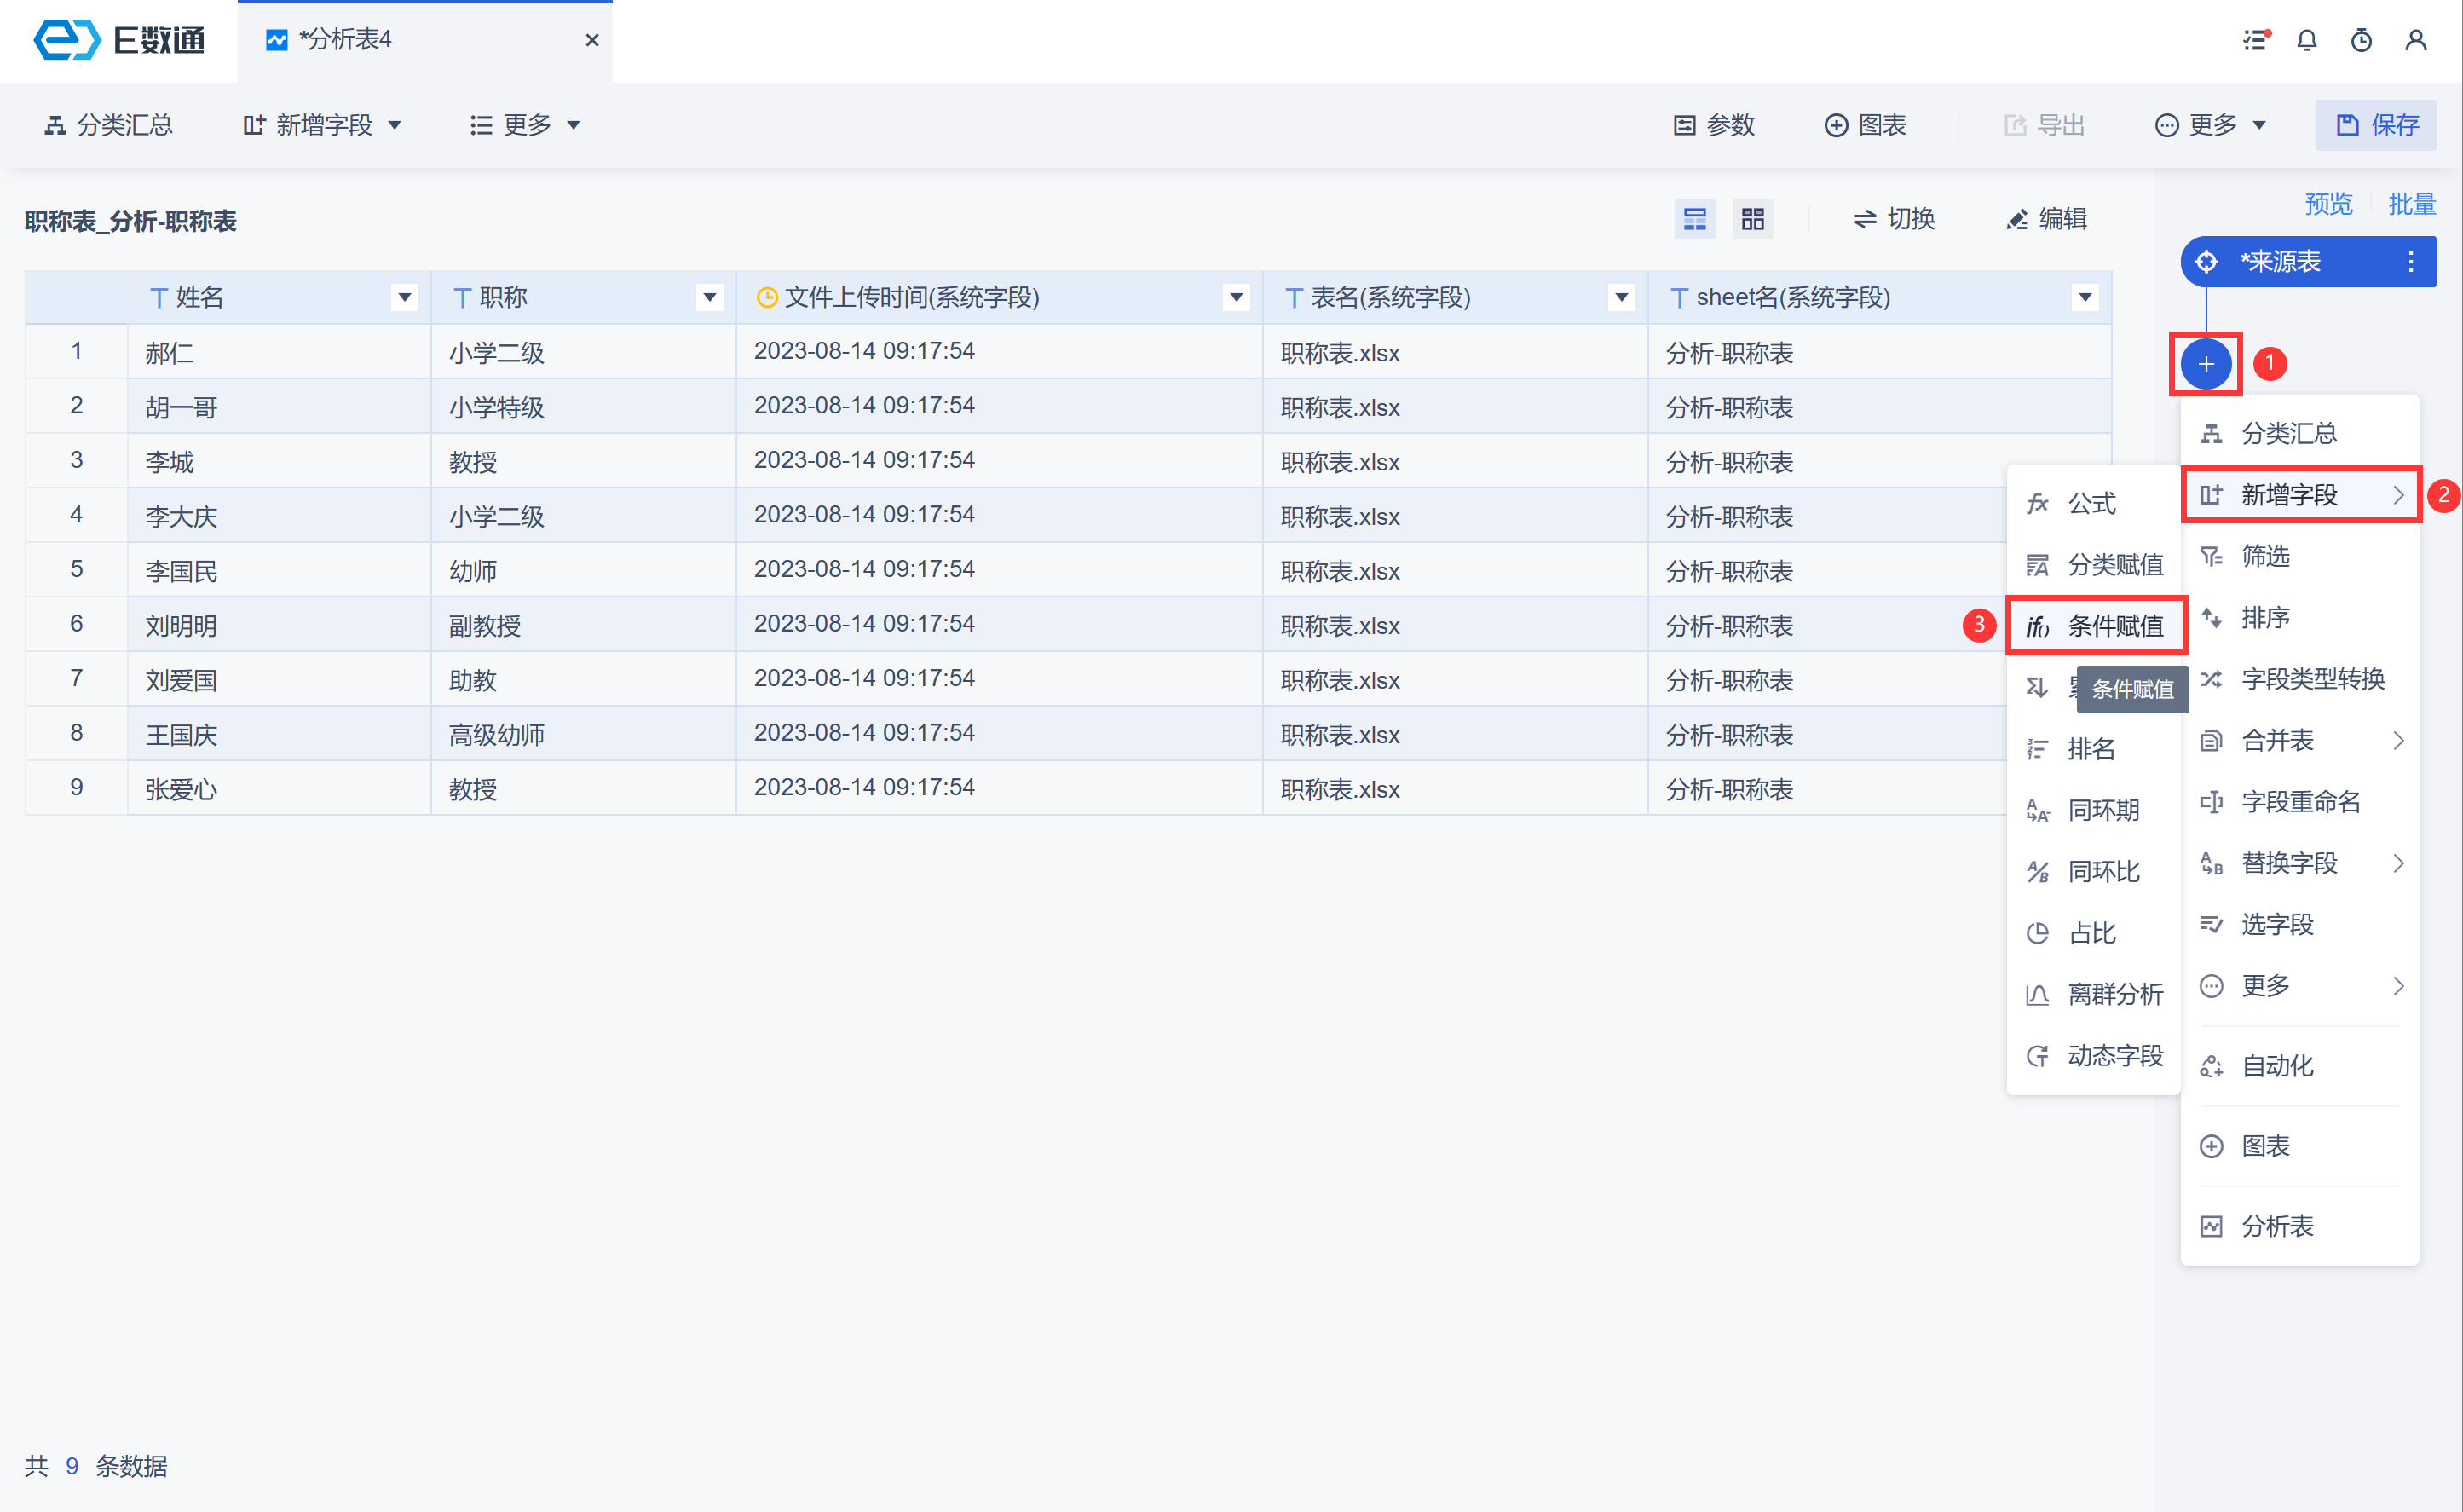2463x1512 pixels.
Task: Click the 李城 name cell
Action: (x=170, y=462)
